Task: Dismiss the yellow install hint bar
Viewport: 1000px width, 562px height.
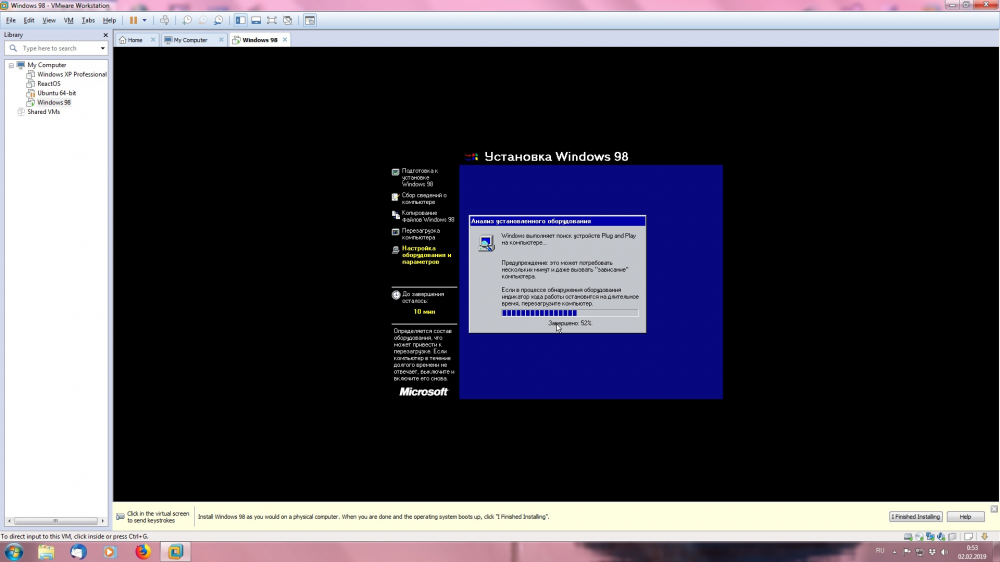Action: click(994, 508)
